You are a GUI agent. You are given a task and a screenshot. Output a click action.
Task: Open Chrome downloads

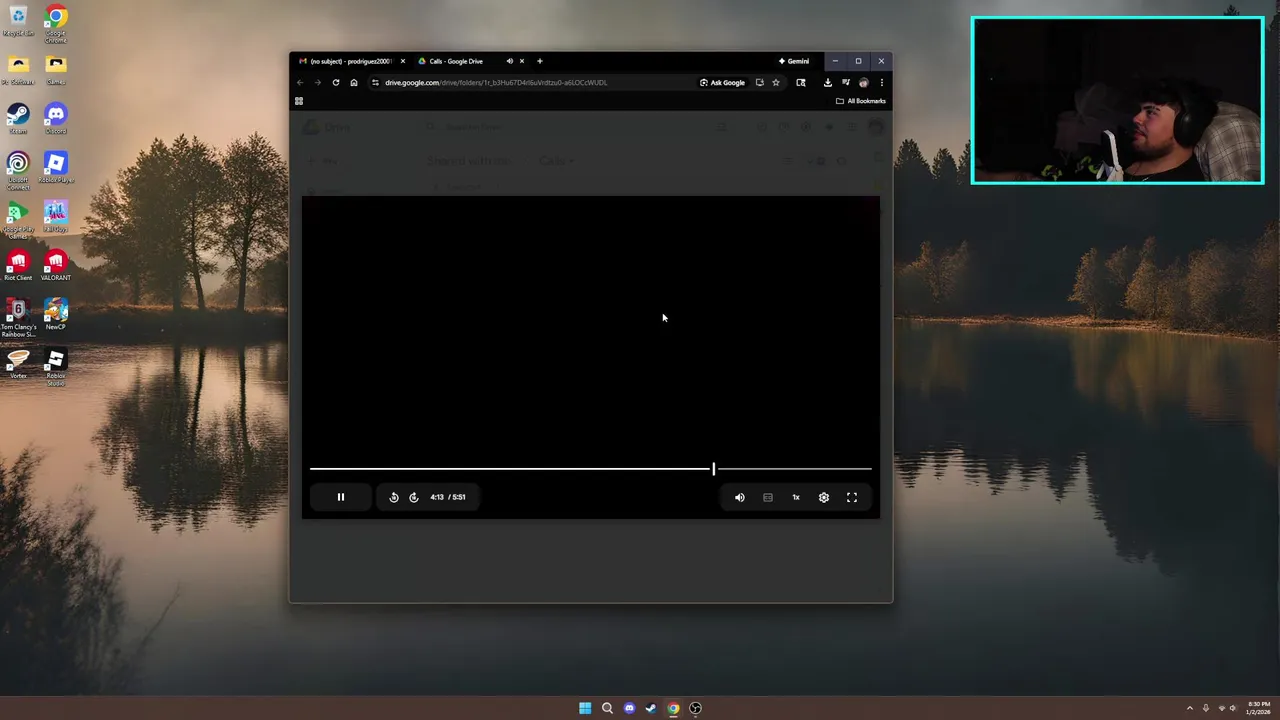(828, 82)
